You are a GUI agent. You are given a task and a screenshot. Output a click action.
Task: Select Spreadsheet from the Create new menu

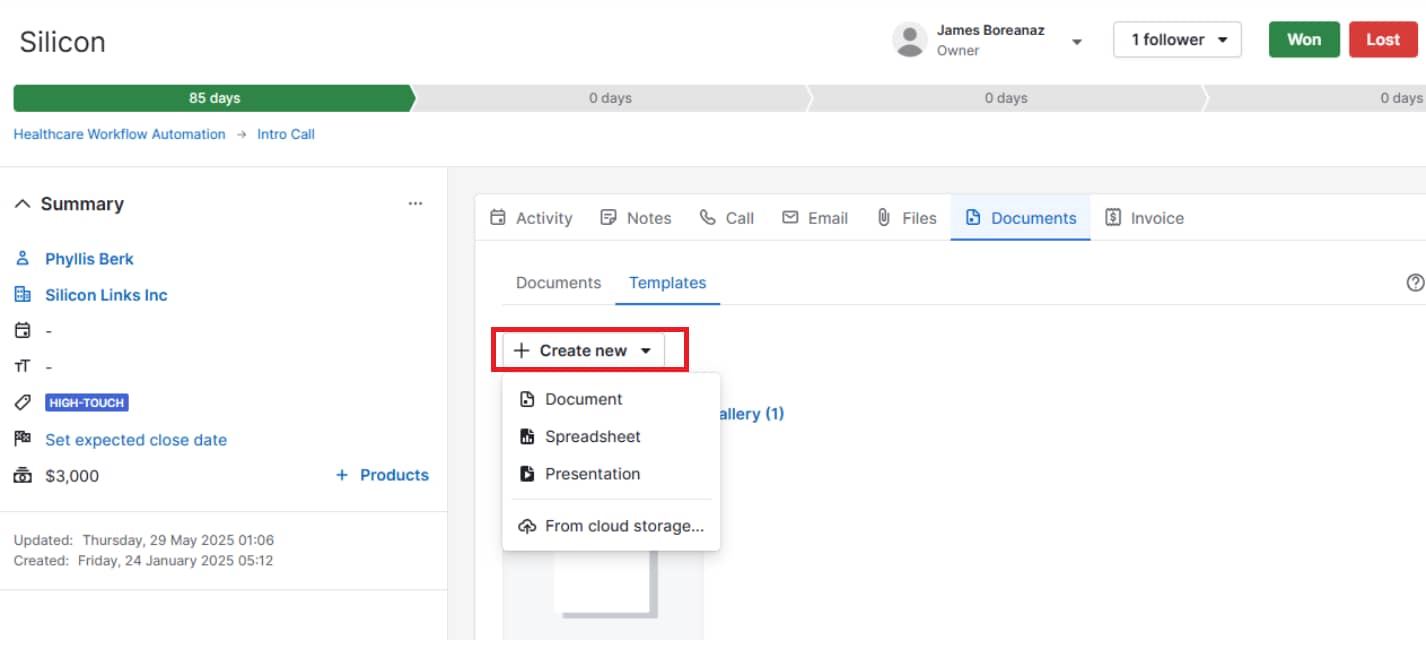click(x=593, y=436)
